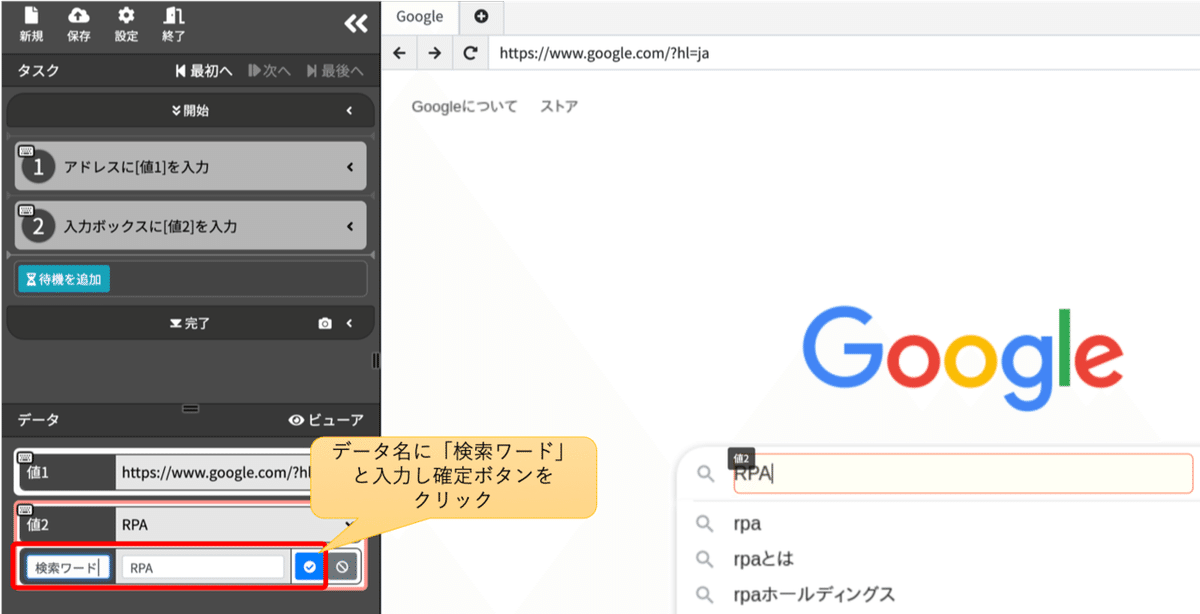The image size is (1200, 614).
Task: Collapse the sidebar with the double-chevron icon
Action: 355,22
